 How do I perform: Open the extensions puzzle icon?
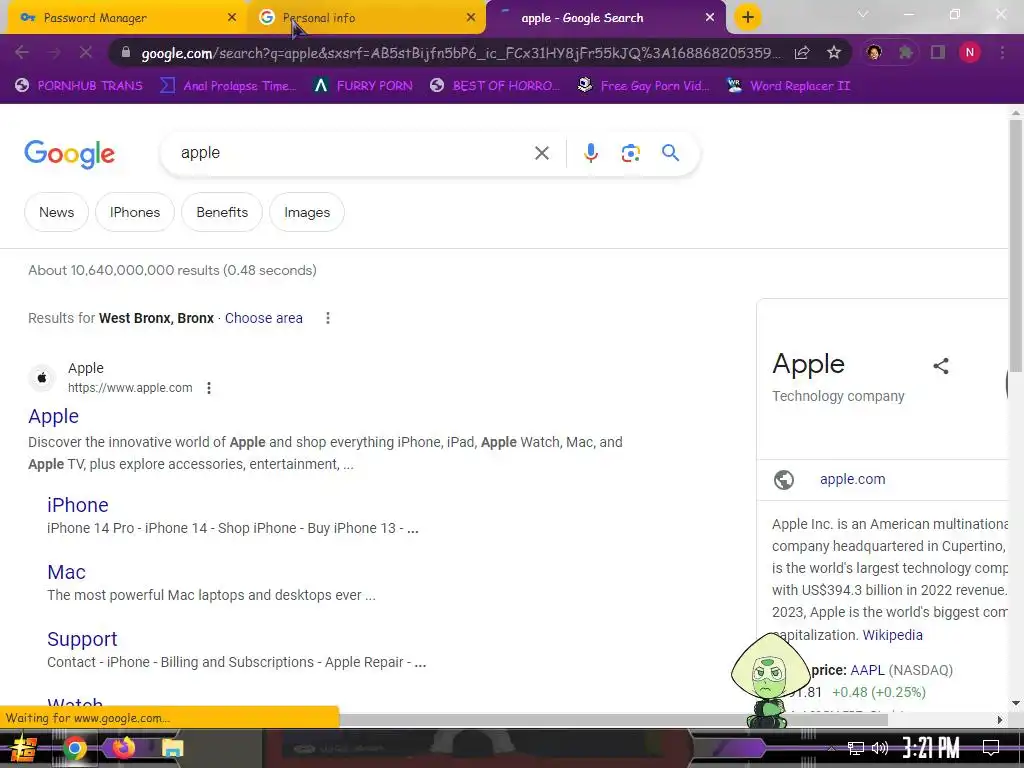point(906,53)
